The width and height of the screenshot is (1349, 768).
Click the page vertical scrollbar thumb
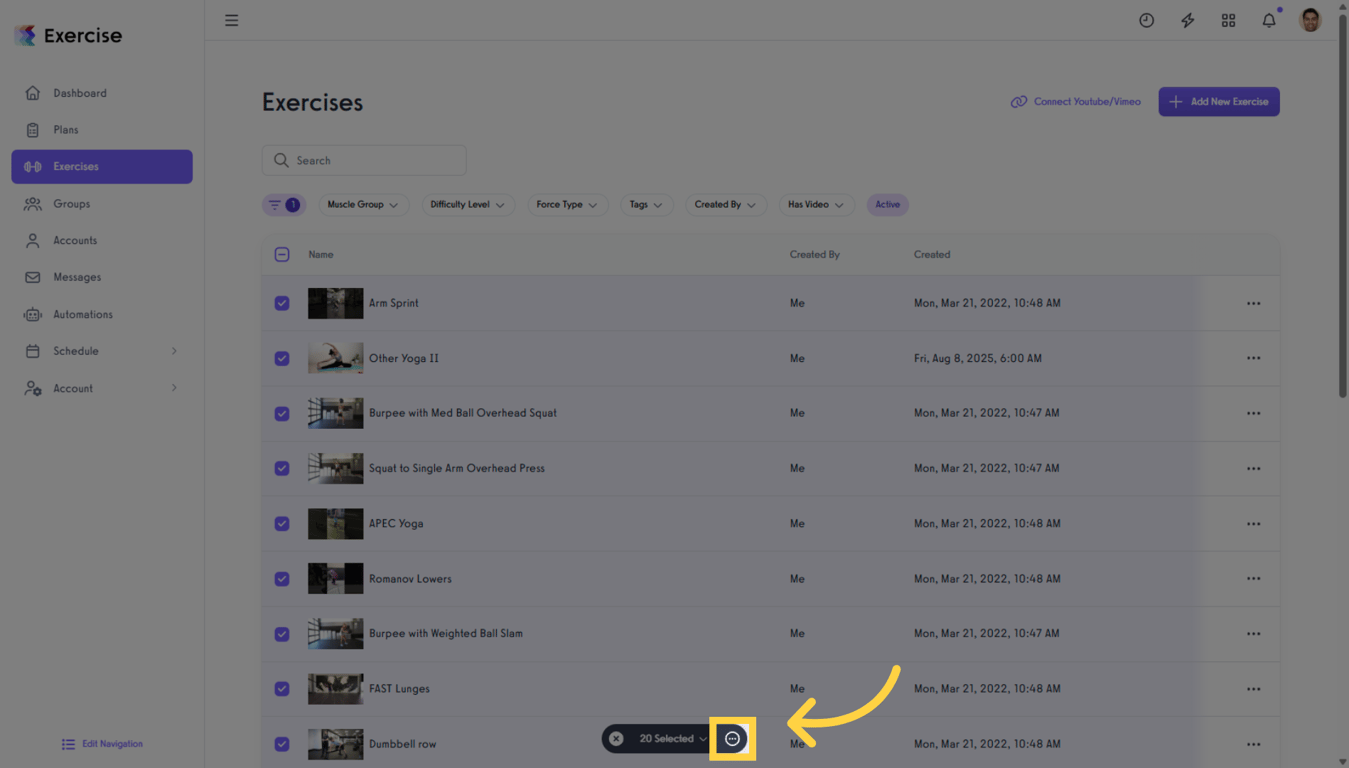tap(1342, 205)
